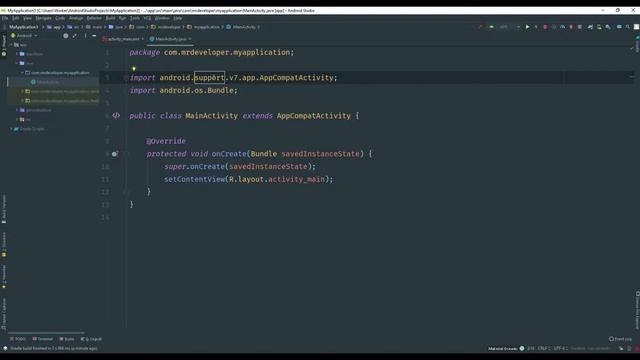Click the Material Oceanic theme color swatch

click(522, 349)
